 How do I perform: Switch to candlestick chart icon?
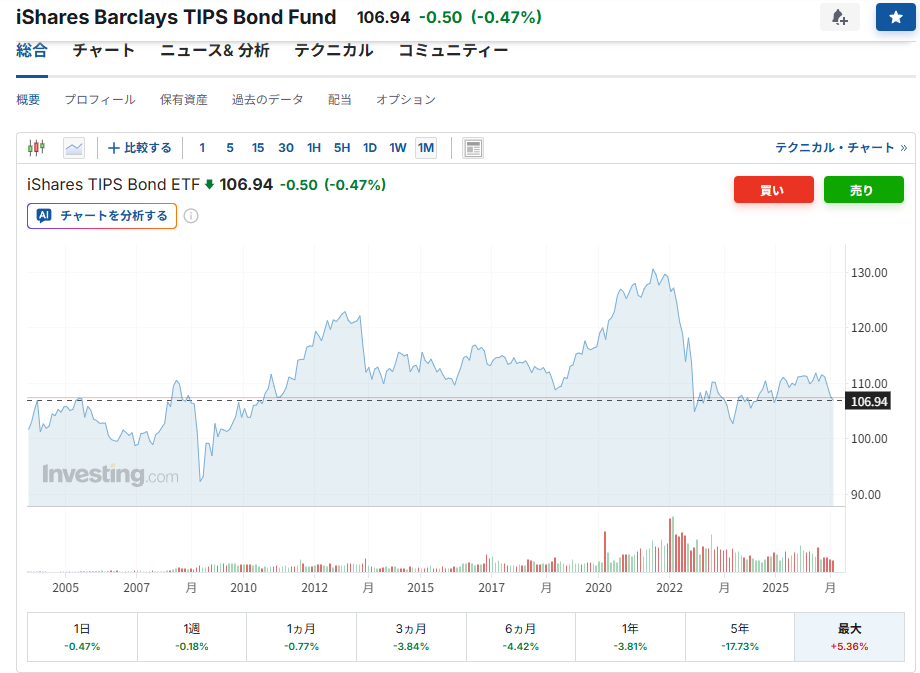tap(36, 148)
